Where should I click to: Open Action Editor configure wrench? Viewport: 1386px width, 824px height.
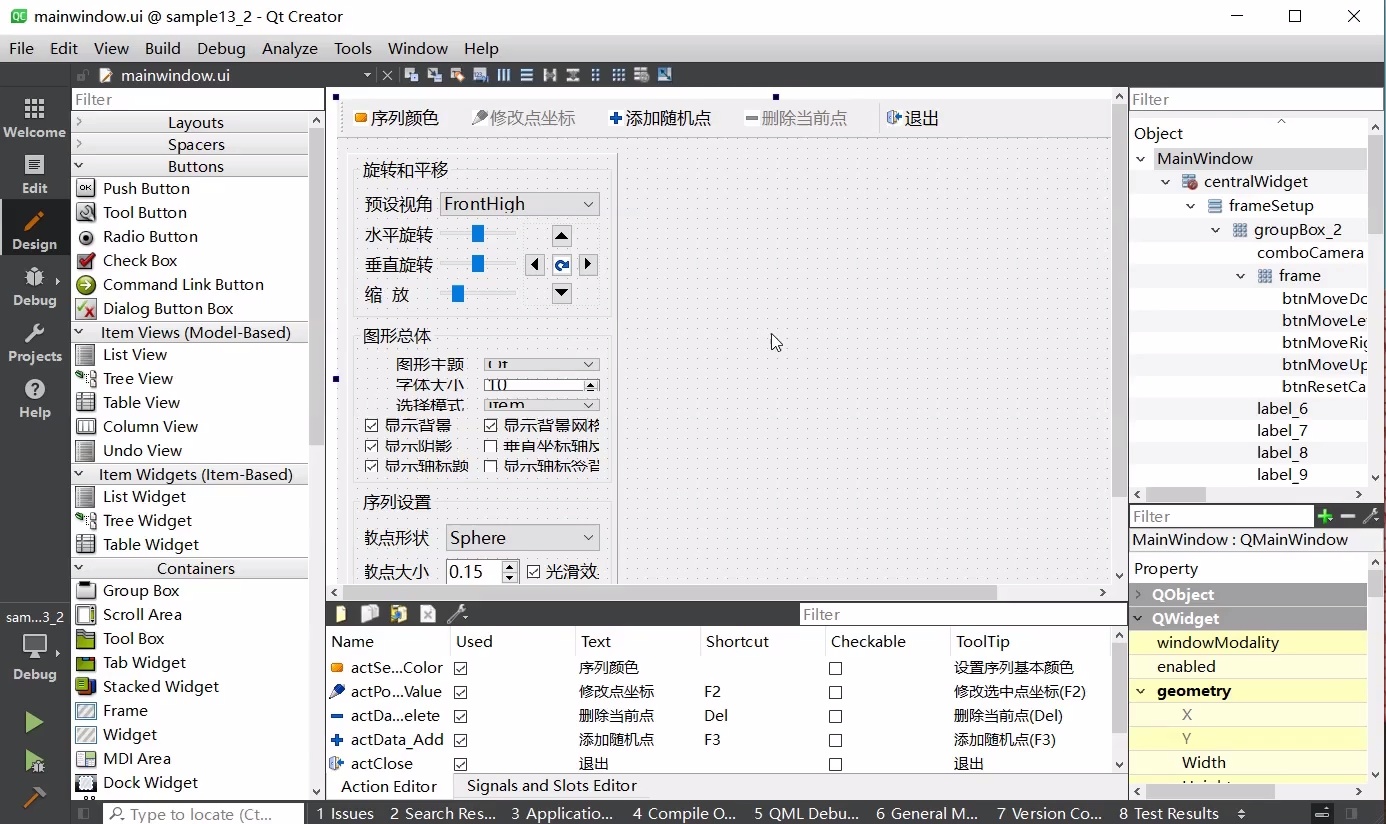(457, 614)
